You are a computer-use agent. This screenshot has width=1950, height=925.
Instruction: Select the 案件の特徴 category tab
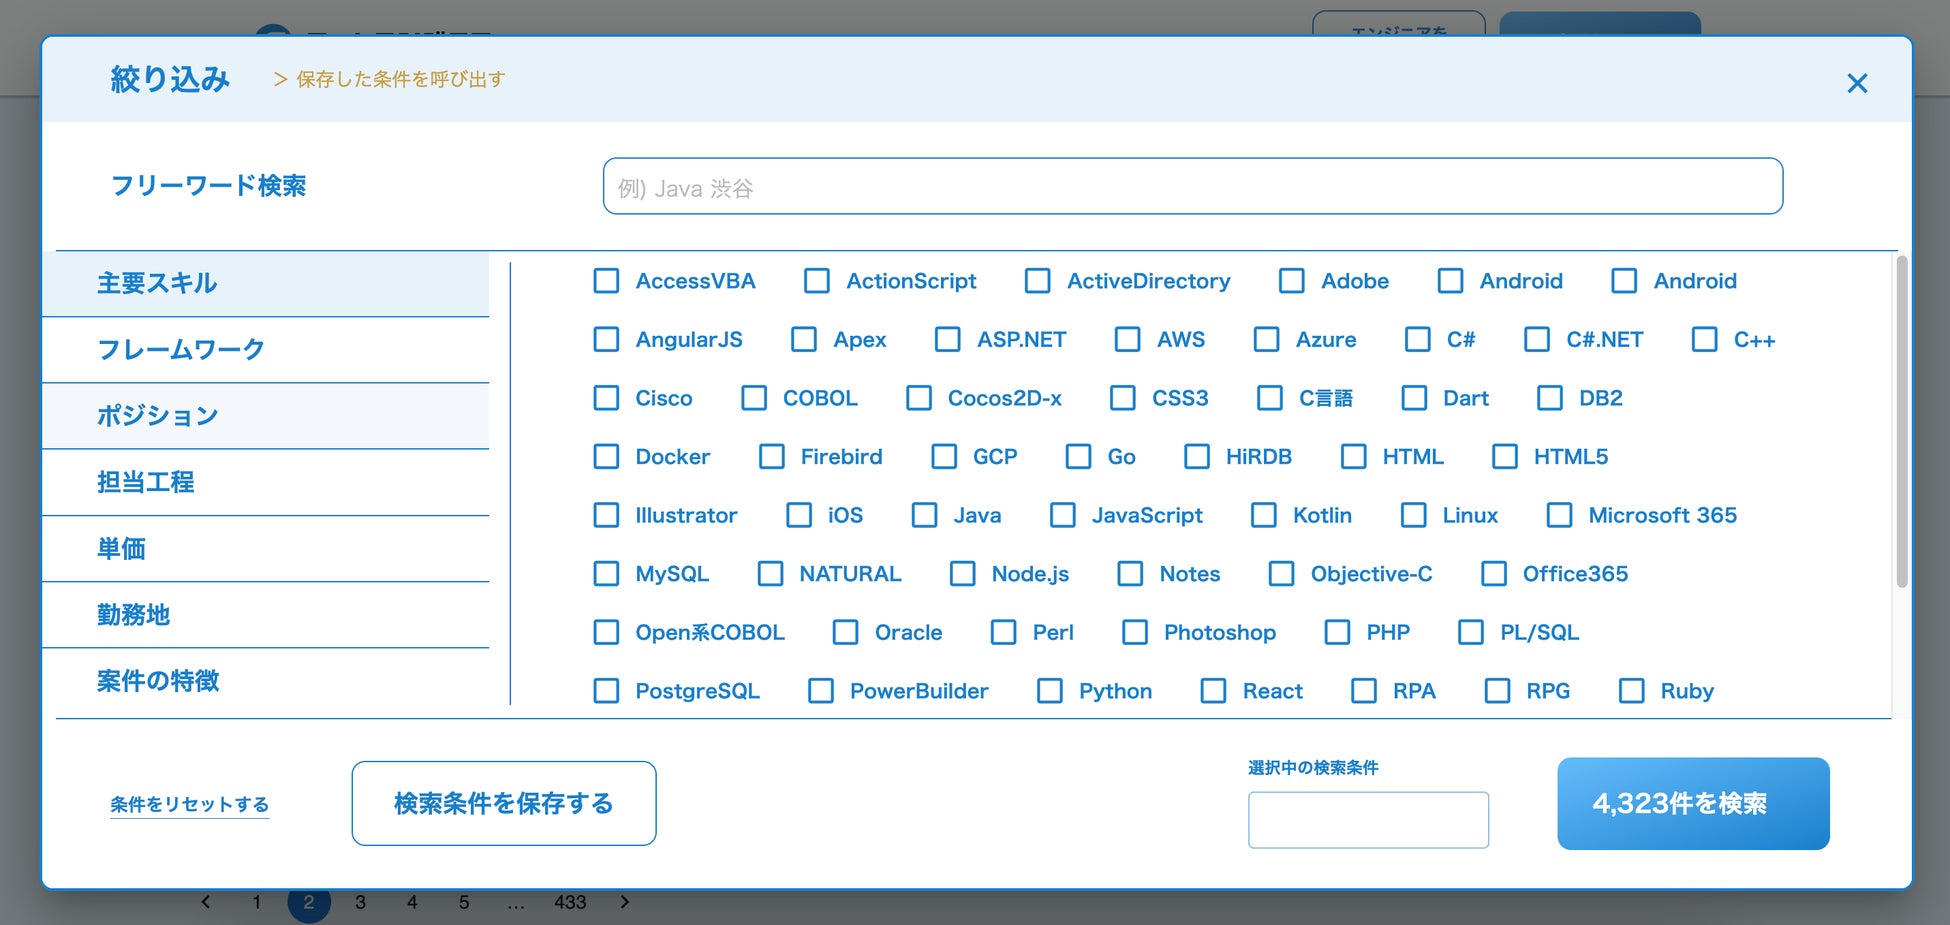265,681
